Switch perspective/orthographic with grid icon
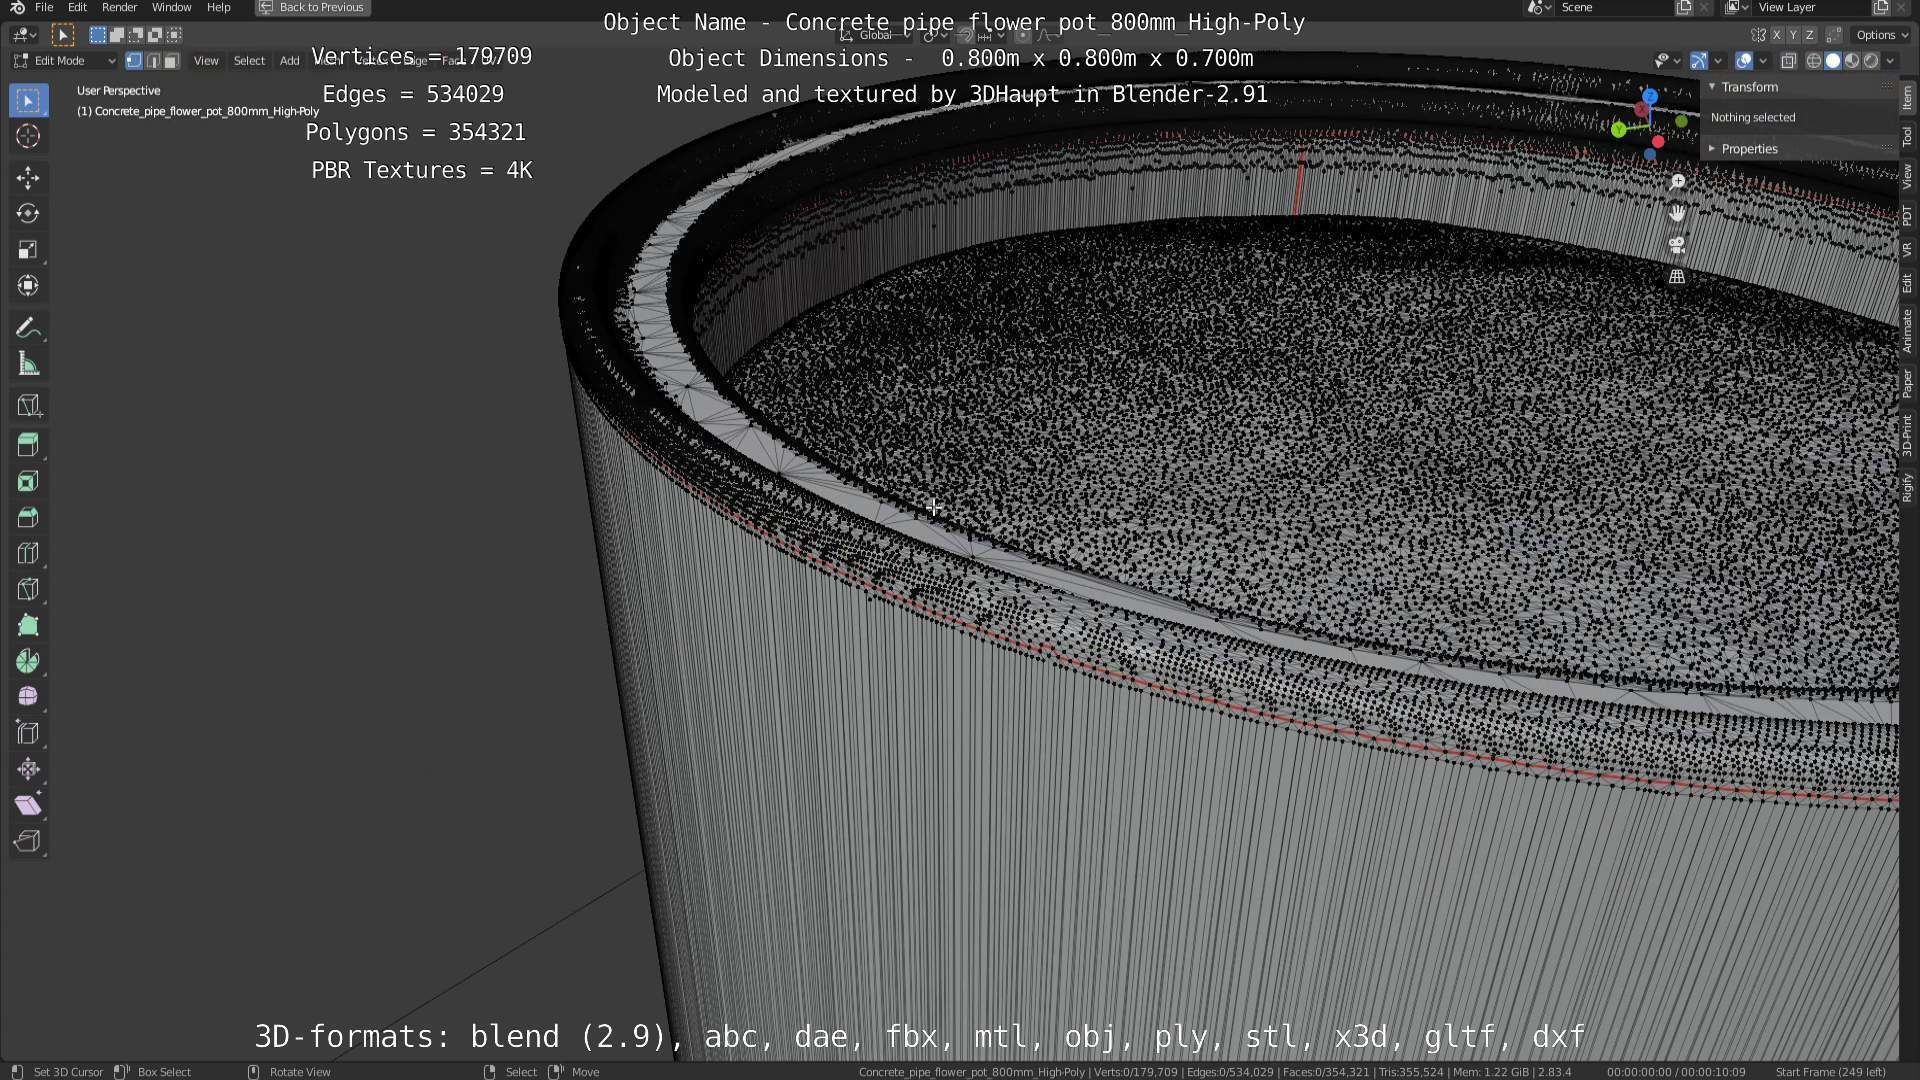The image size is (1920, 1080). coord(1677,277)
